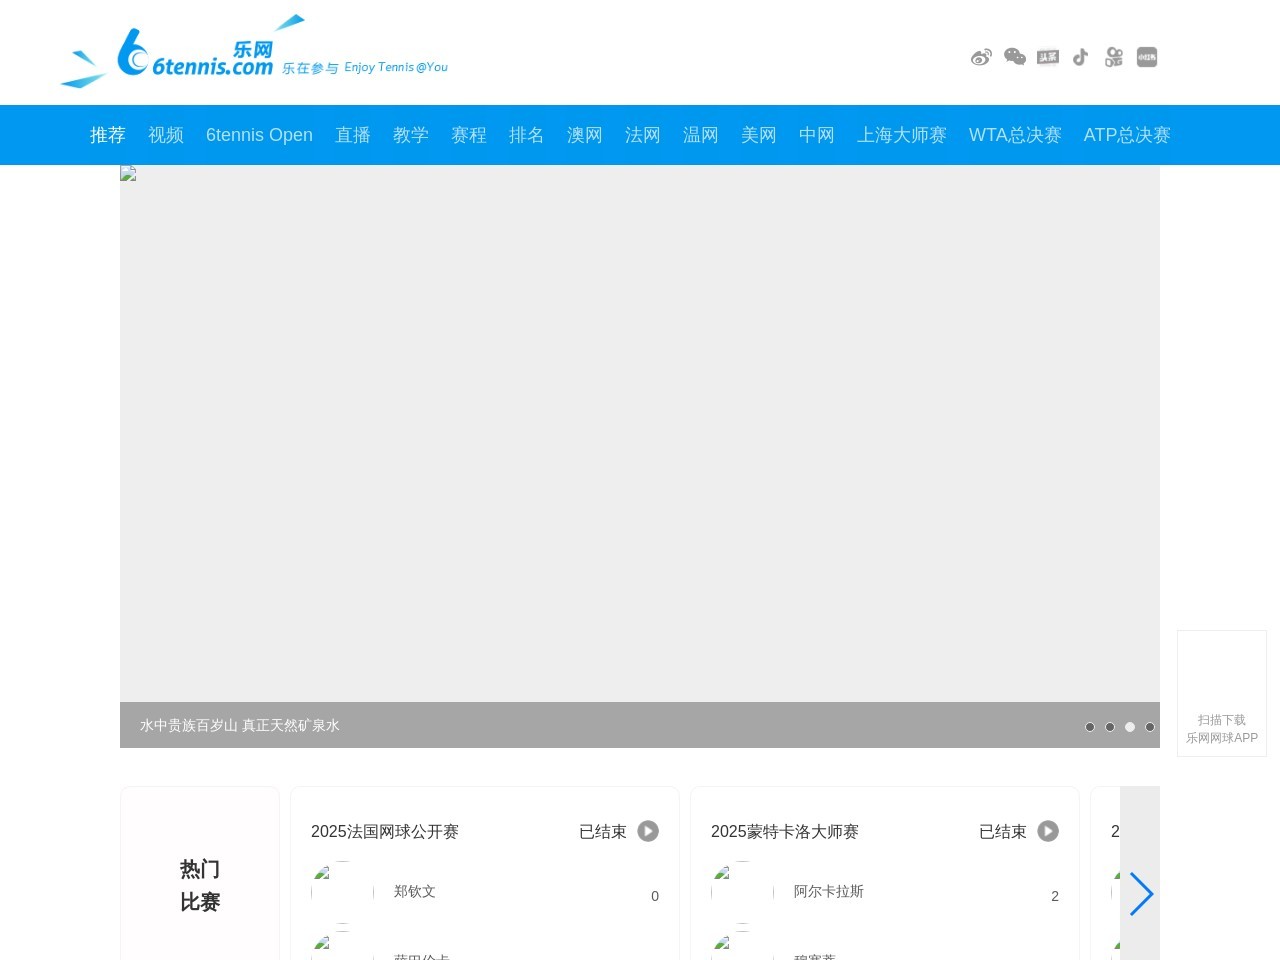Go to the 直播 live section
Screen dimensions: 1280x960
(x=353, y=135)
